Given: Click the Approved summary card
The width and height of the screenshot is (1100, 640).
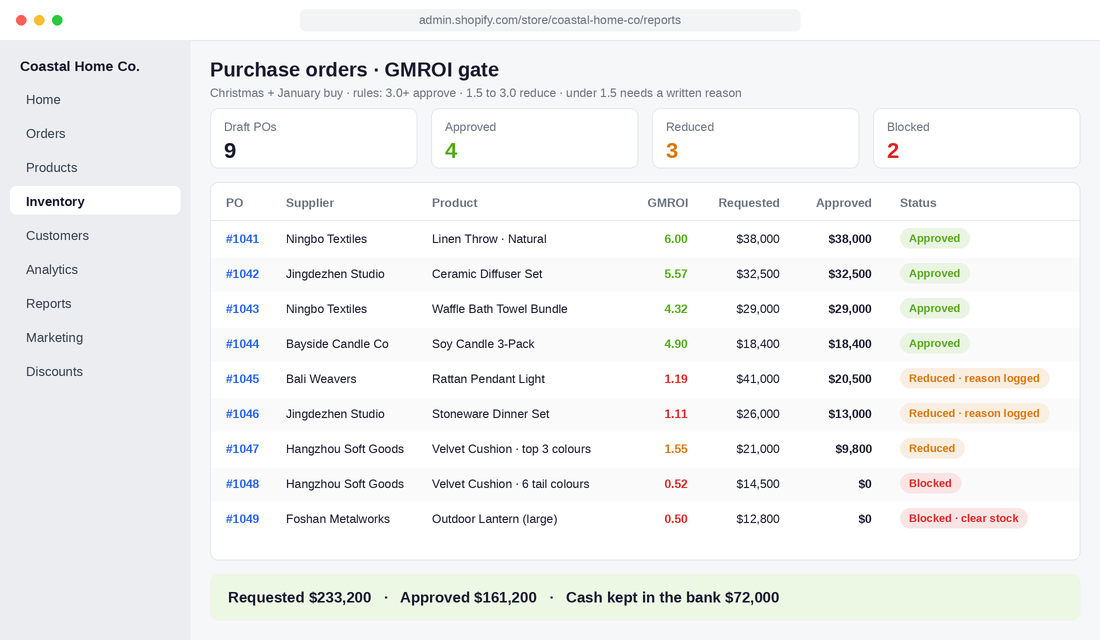Looking at the screenshot, I should tap(535, 138).
